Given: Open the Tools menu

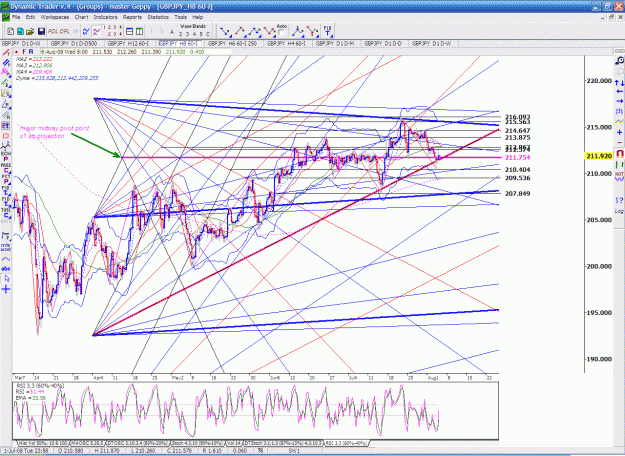Looking at the screenshot, I should (x=180, y=17).
